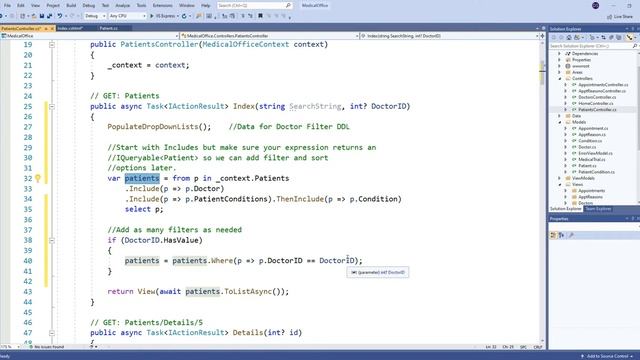The image size is (640, 360).
Task: Select Dependencies node in Solution Explorer
Action: click(x=584, y=53)
